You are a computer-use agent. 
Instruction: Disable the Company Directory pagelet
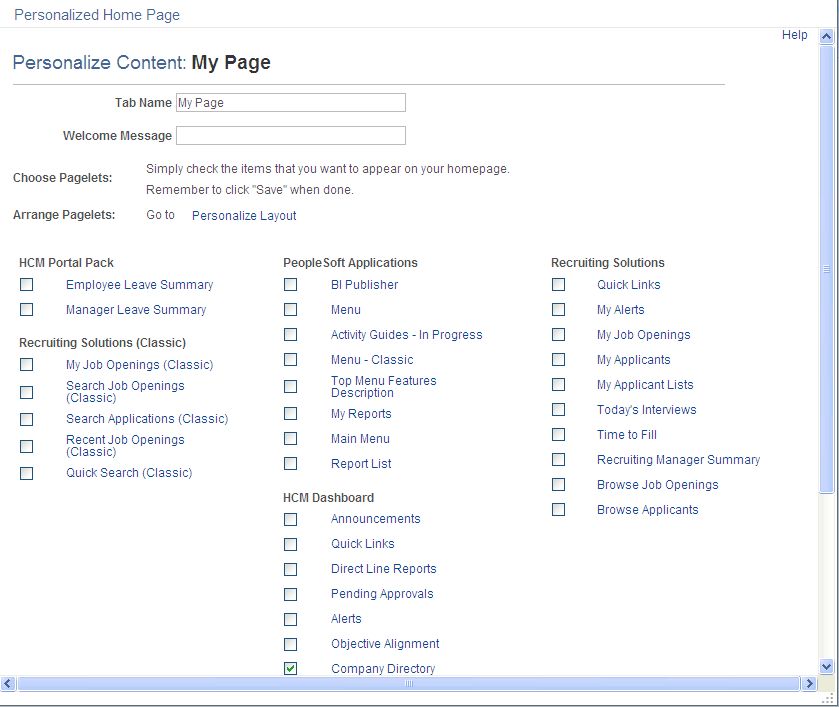[290, 668]
